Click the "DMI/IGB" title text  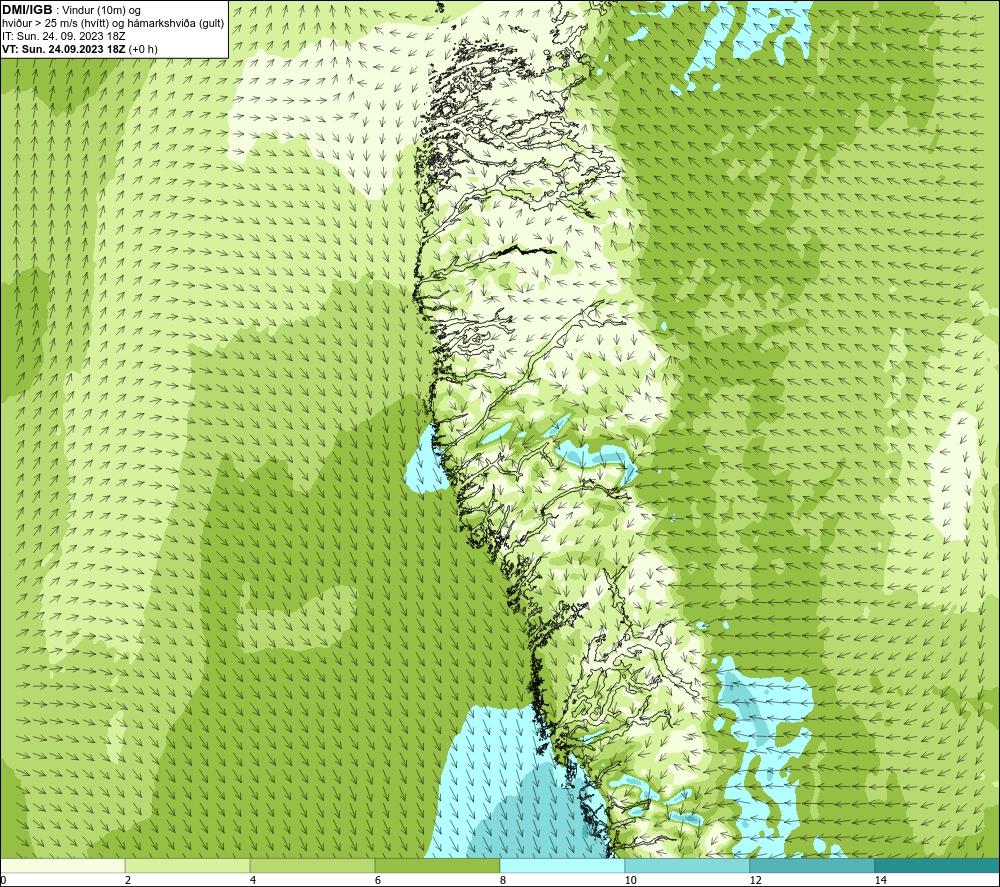(27, 10)
